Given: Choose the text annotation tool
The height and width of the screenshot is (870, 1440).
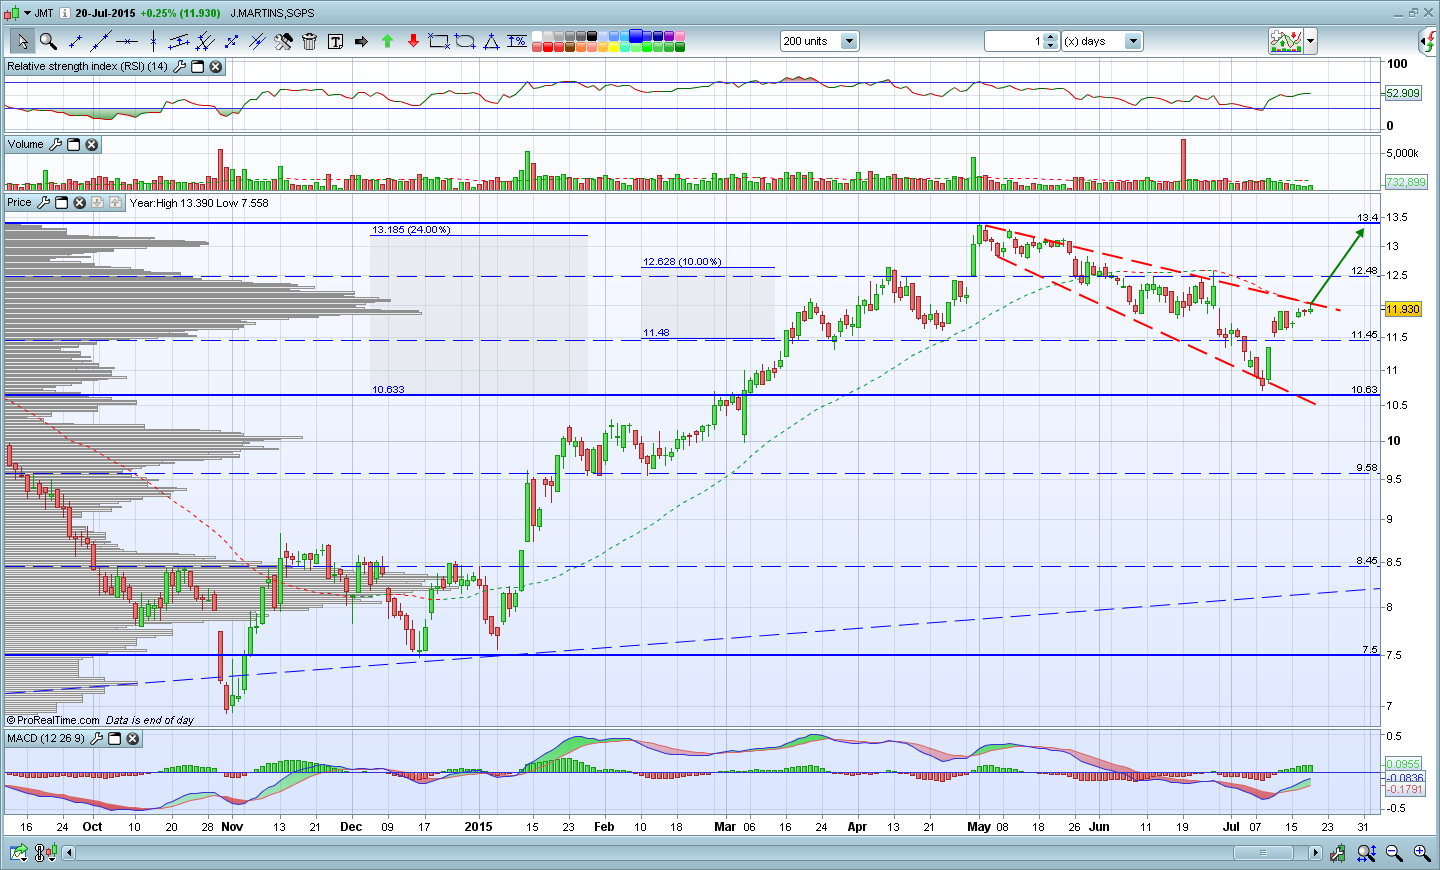Looking at the screenshot, I should (335, 41).
